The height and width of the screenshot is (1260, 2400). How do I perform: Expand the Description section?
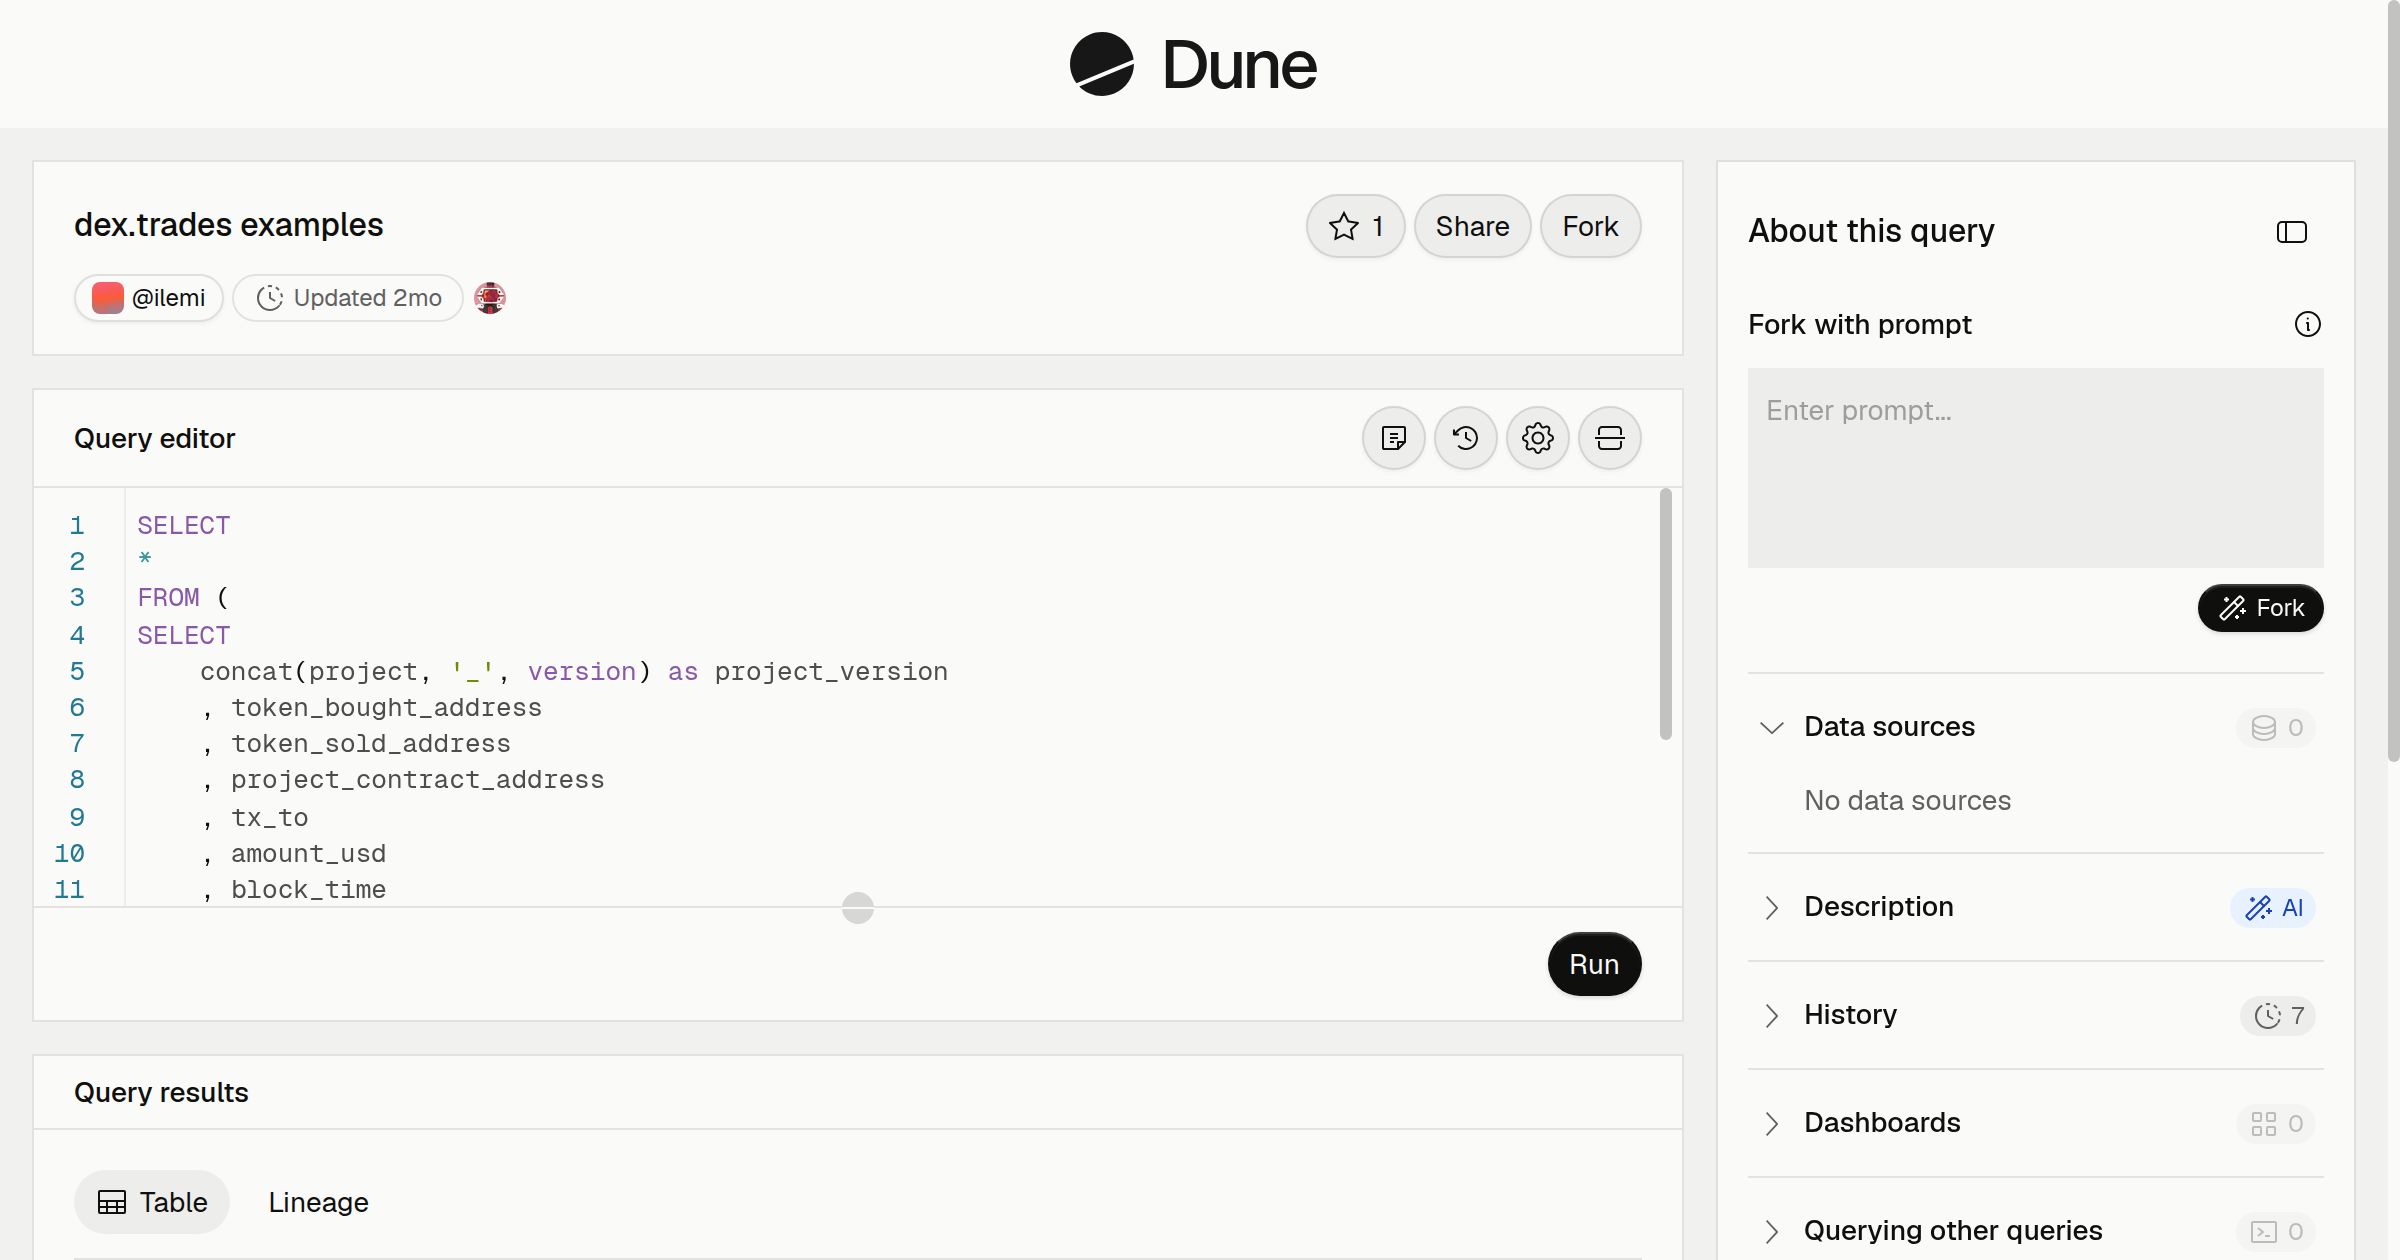click(1771, 907)
